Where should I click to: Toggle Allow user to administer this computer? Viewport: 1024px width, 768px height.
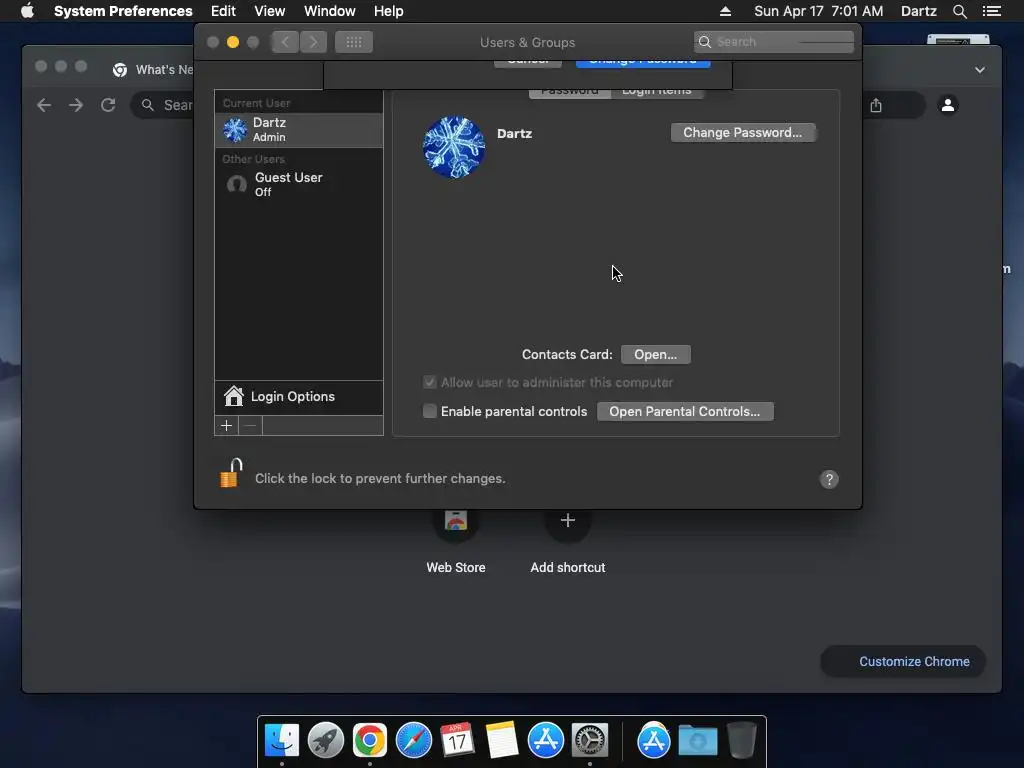pos(430,382)
